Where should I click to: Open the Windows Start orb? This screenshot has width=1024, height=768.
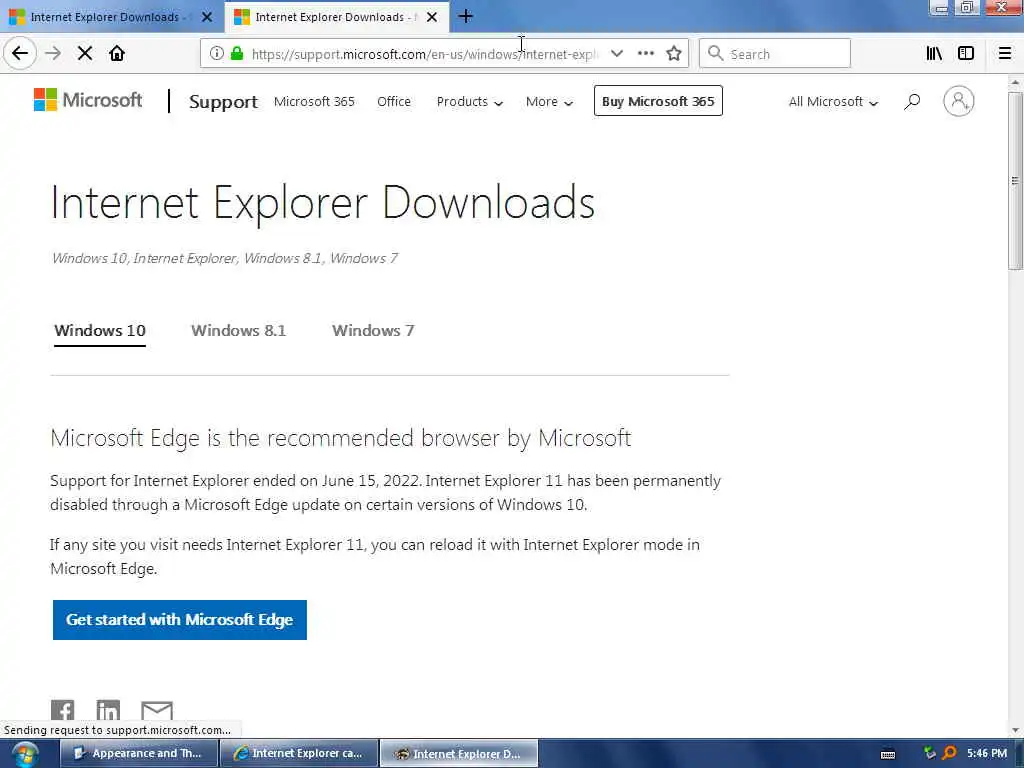tap(25, 754)
